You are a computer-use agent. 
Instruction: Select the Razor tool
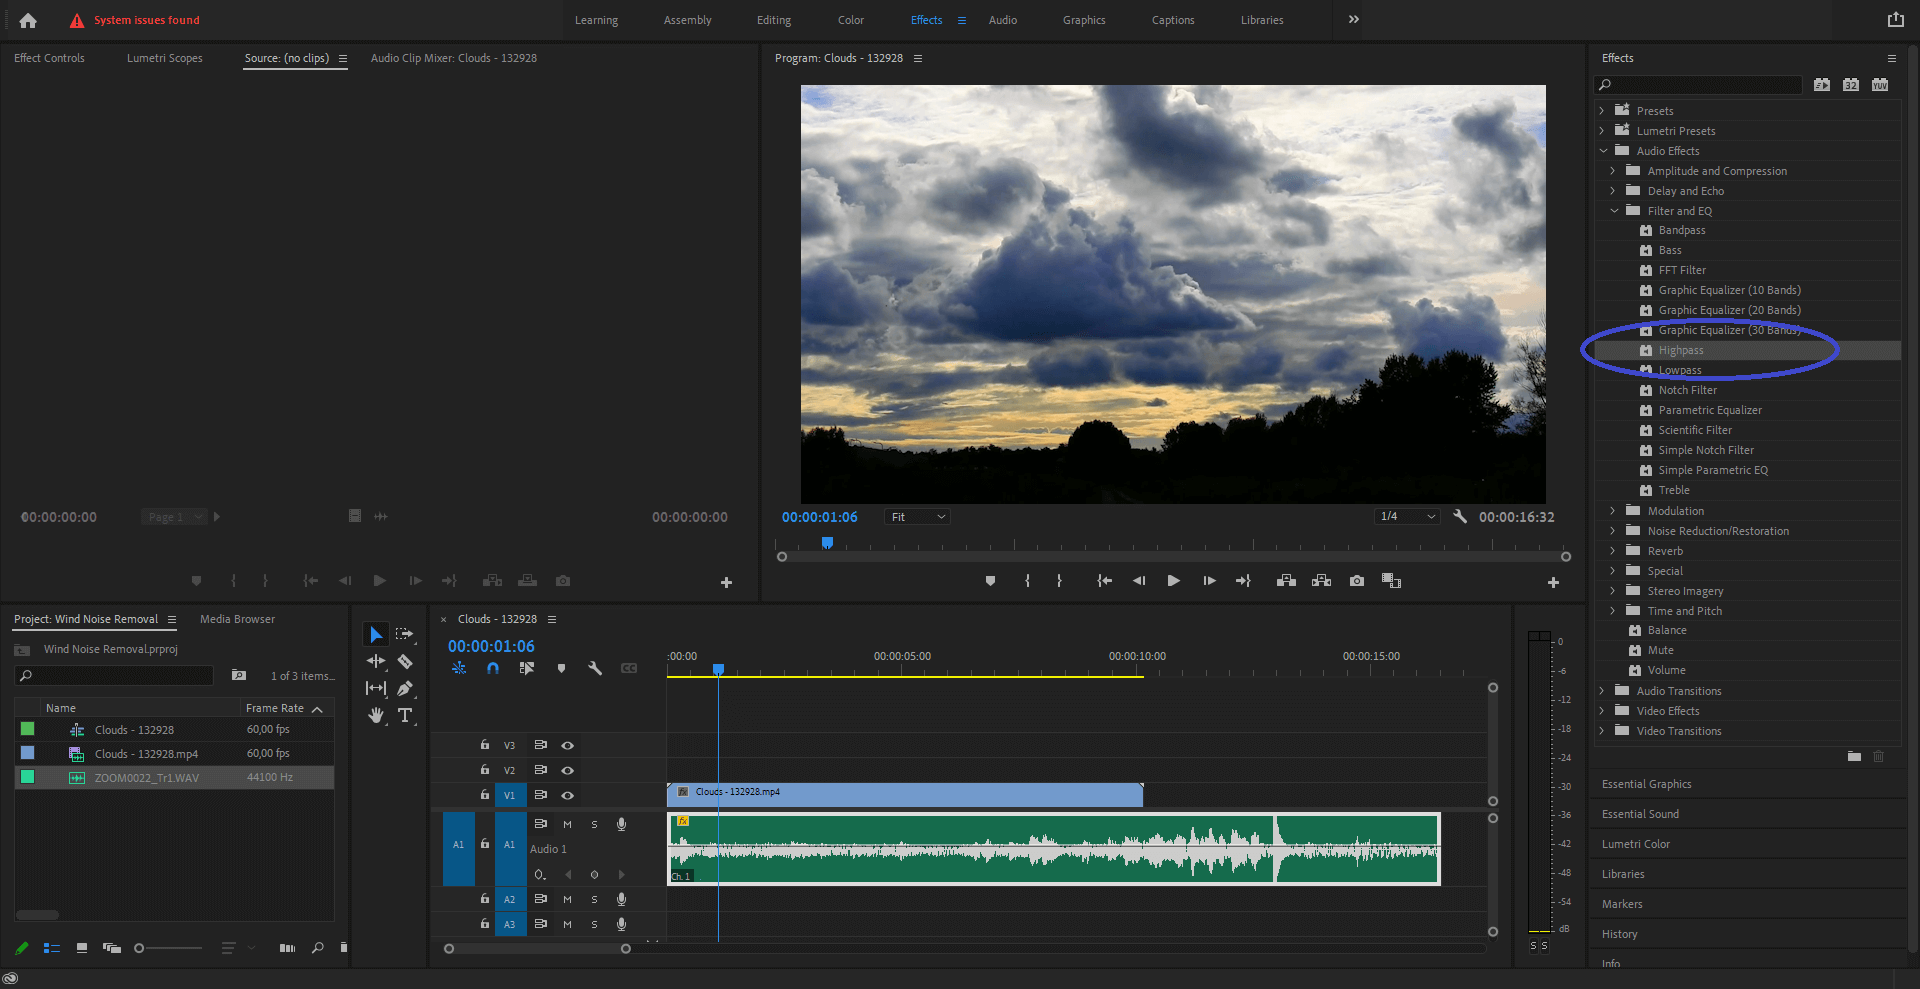(x=405, y=661)
